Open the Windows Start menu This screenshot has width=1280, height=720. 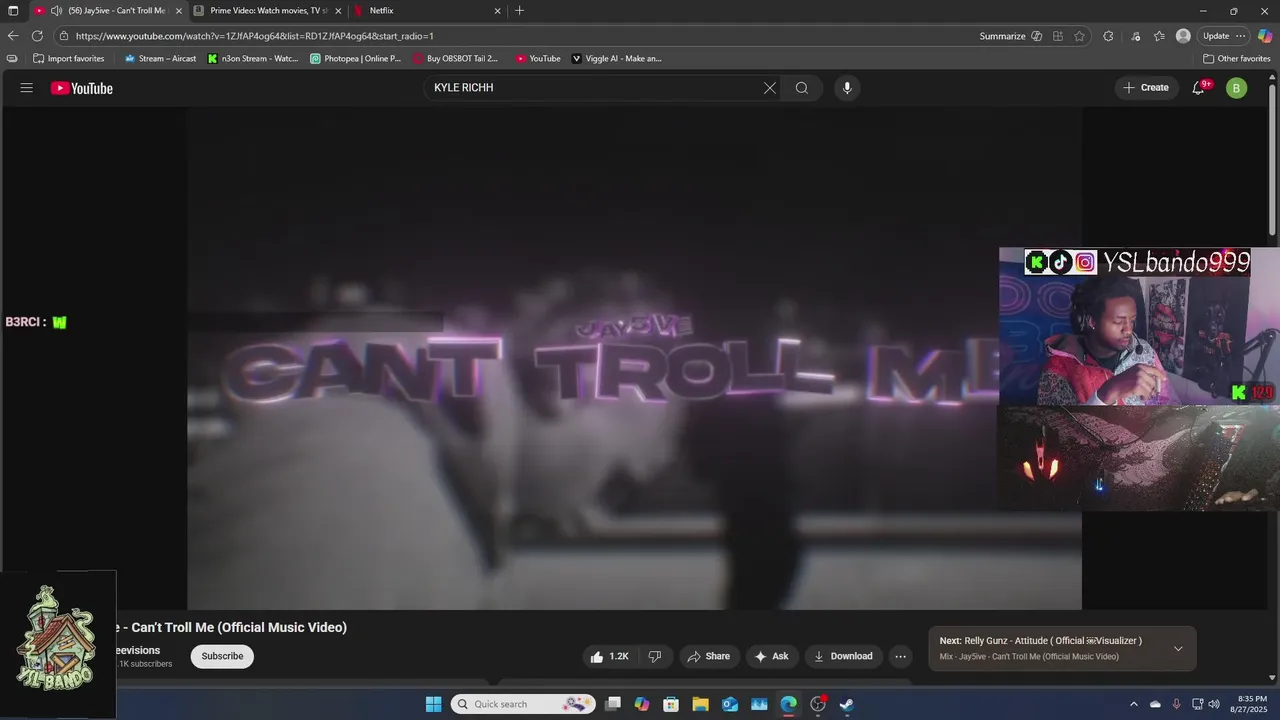click(x=433, y=704)
